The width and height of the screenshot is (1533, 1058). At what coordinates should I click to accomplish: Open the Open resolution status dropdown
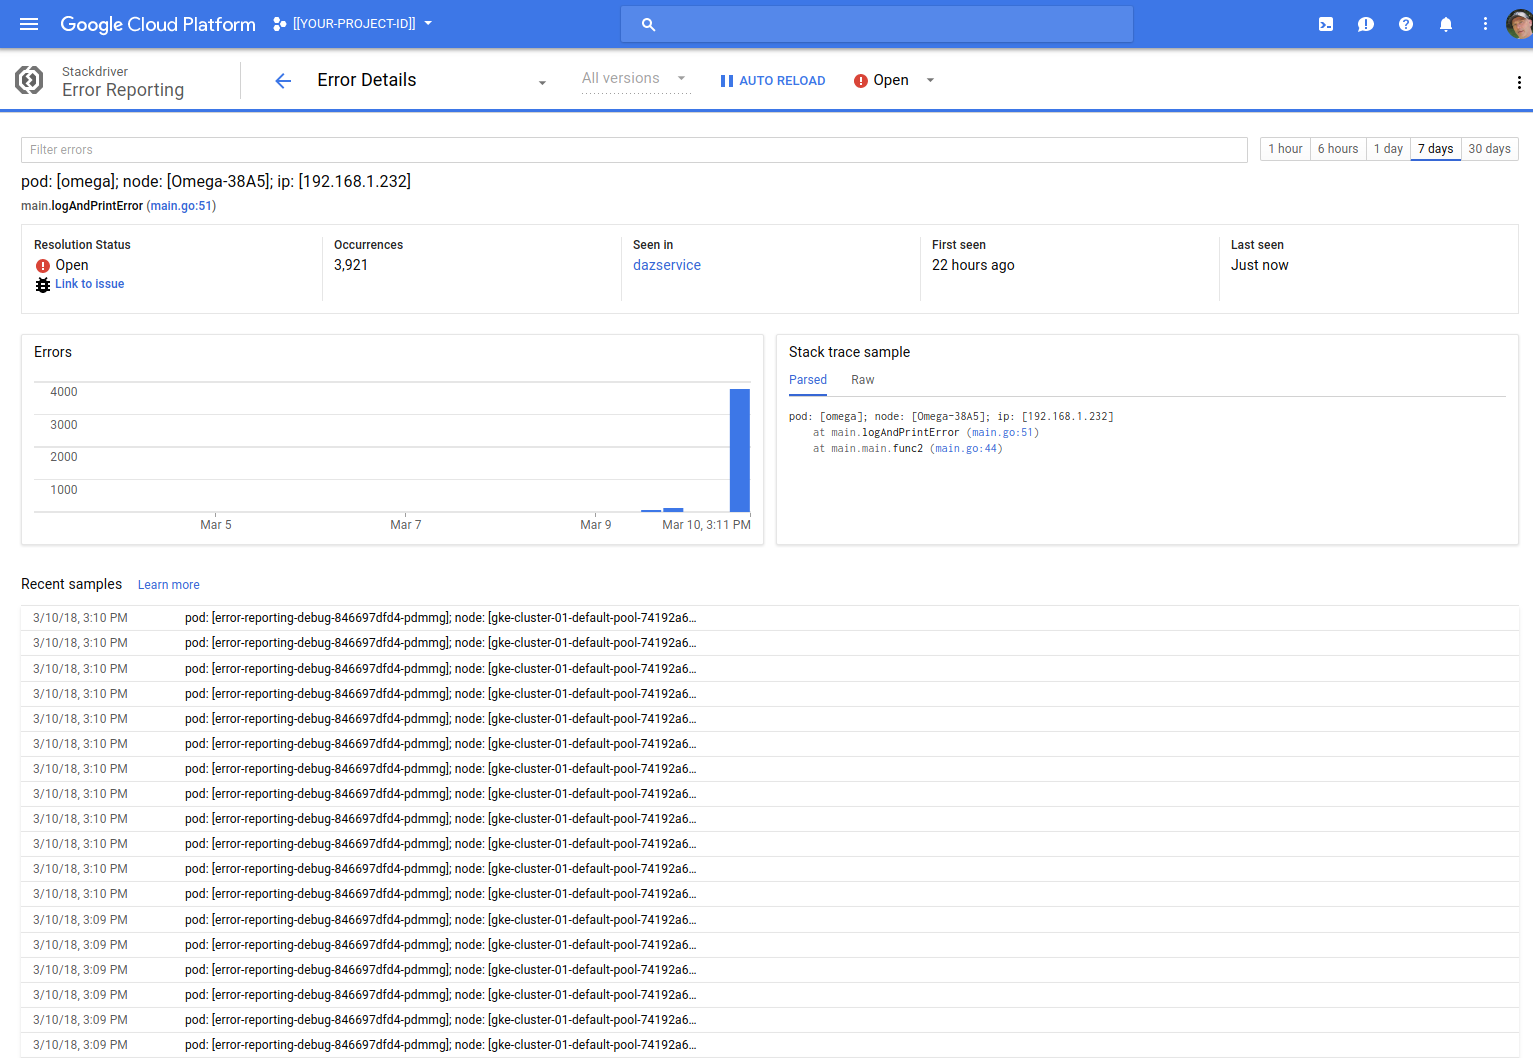pyautogui.click(x=929, y=80)
